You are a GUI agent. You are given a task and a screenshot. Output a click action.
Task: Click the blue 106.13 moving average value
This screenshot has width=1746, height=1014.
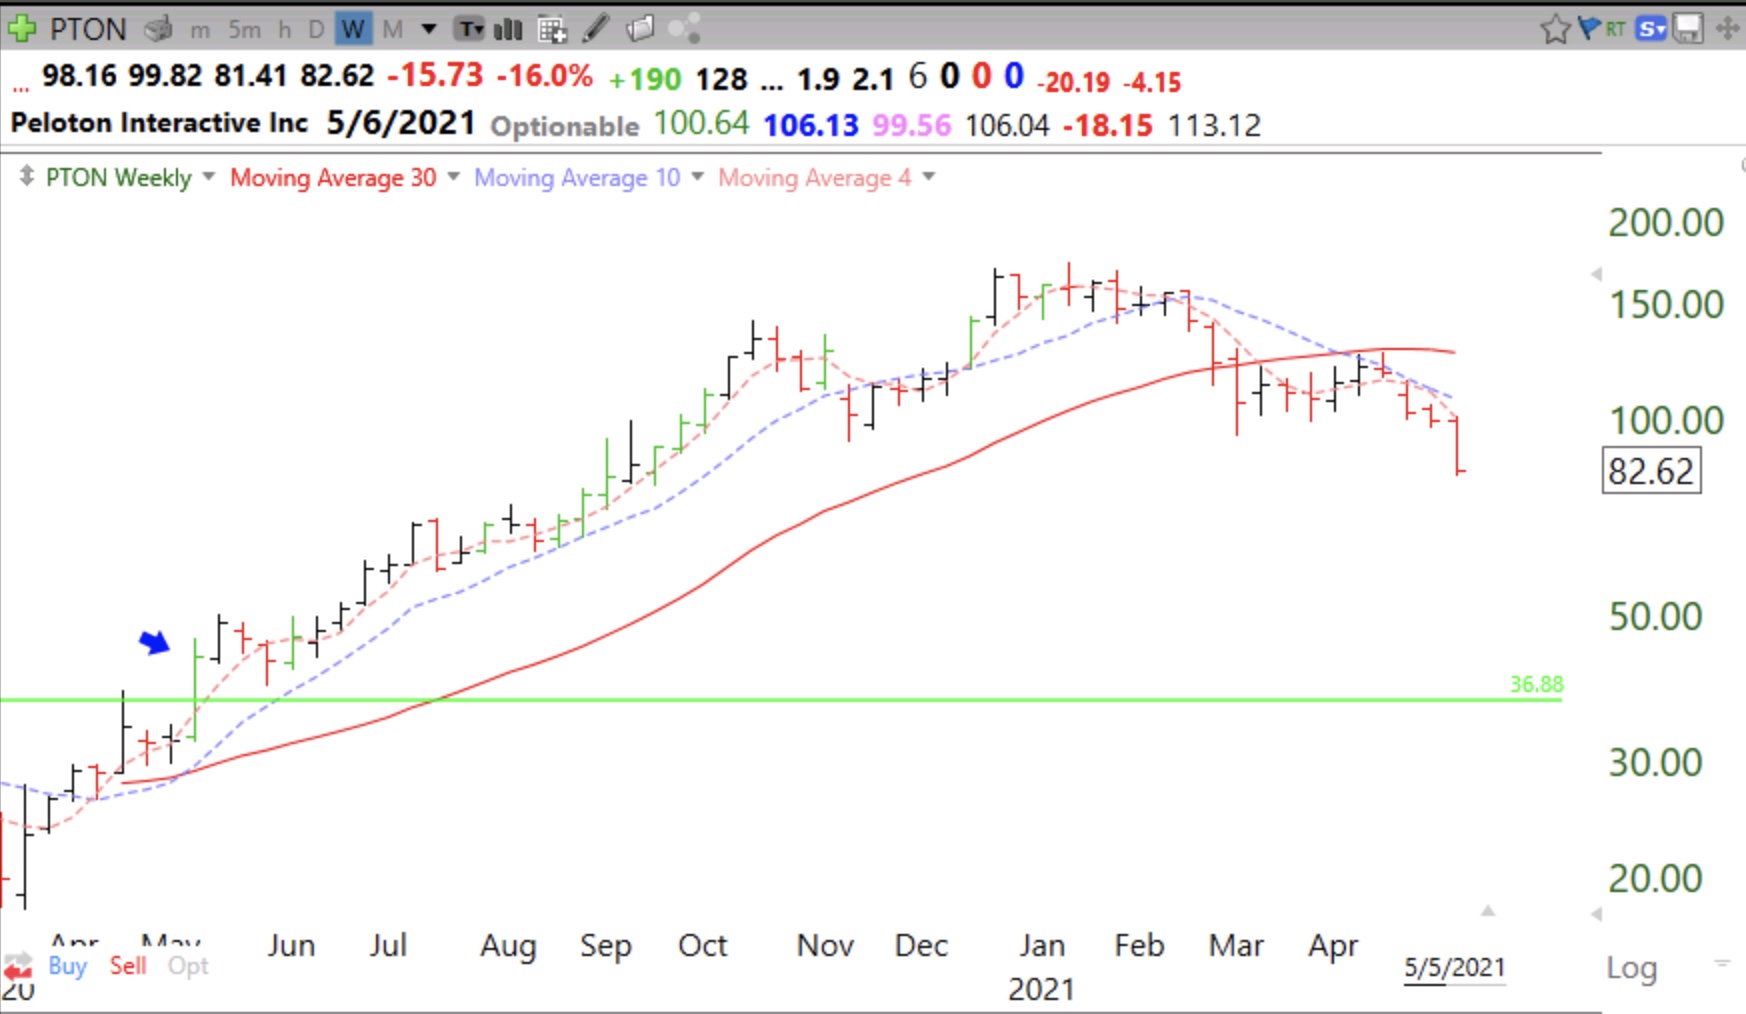coord(811,125)
